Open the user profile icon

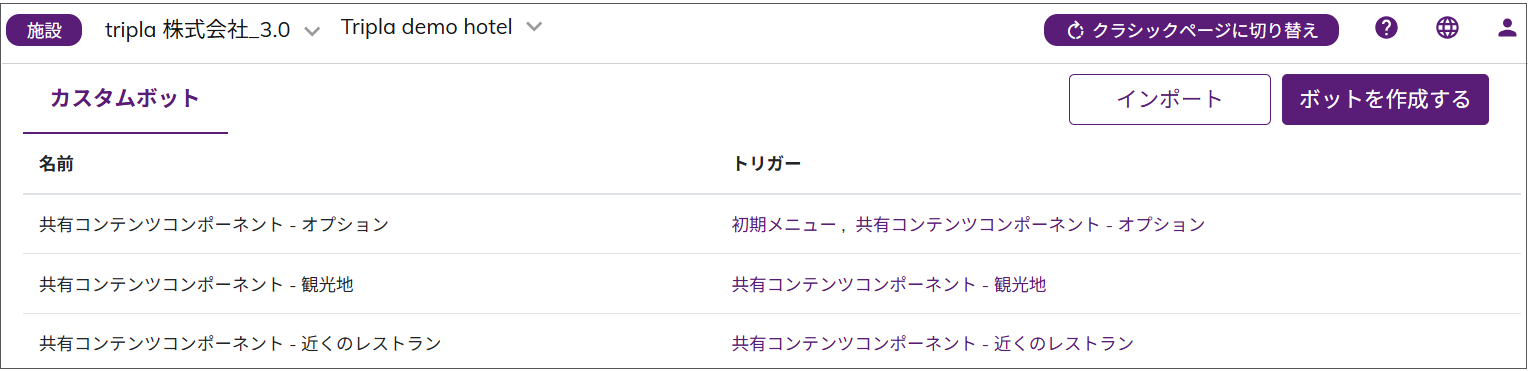(x=1507, y=28)
